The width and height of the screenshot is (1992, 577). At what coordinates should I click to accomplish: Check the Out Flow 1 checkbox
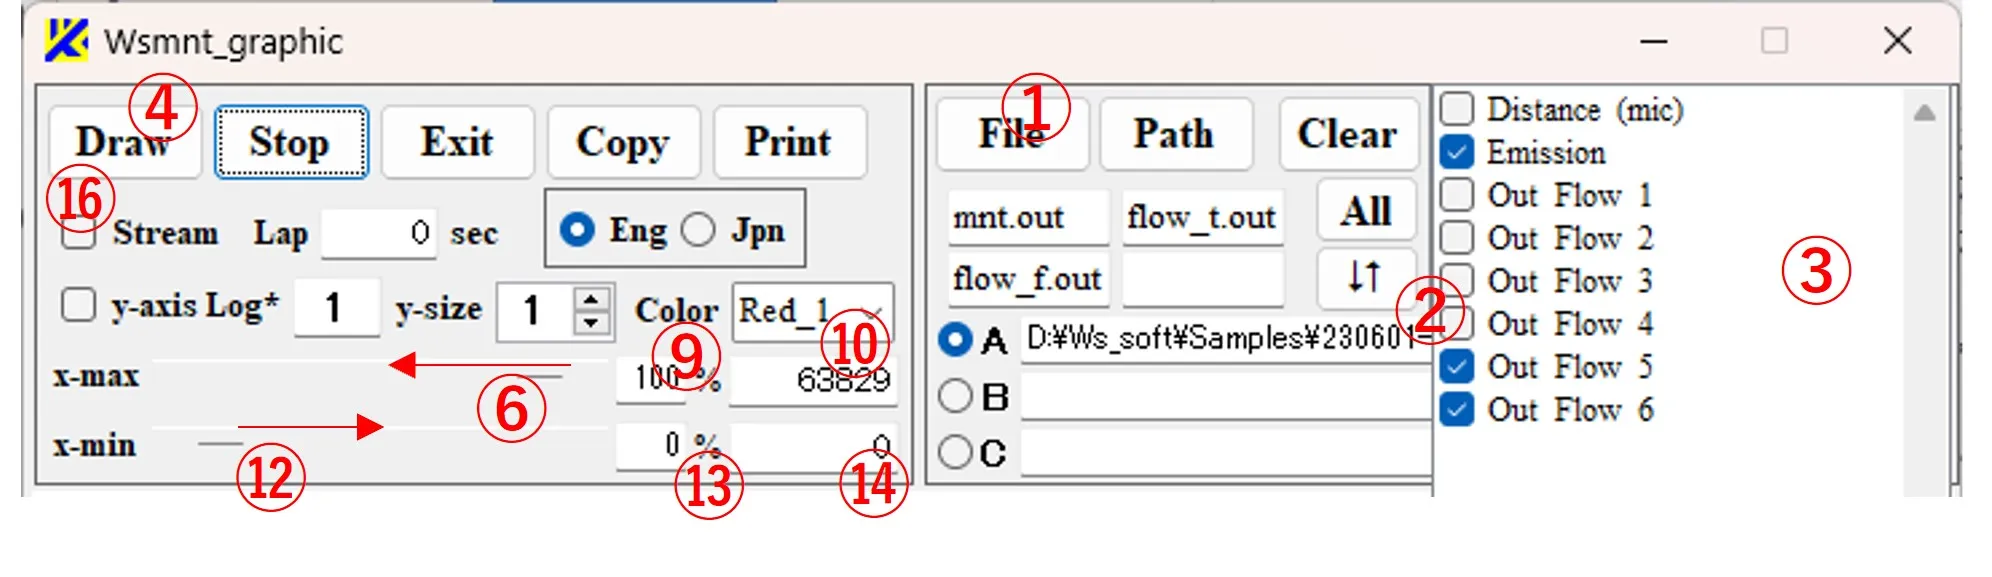(1457, 194)
